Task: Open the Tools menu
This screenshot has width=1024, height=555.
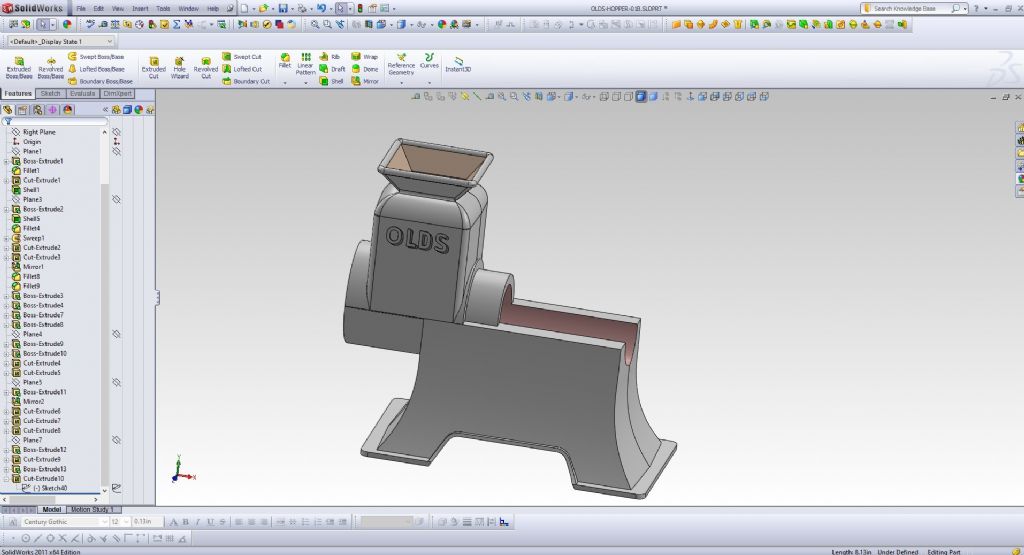Action: [x=163, y=8]
